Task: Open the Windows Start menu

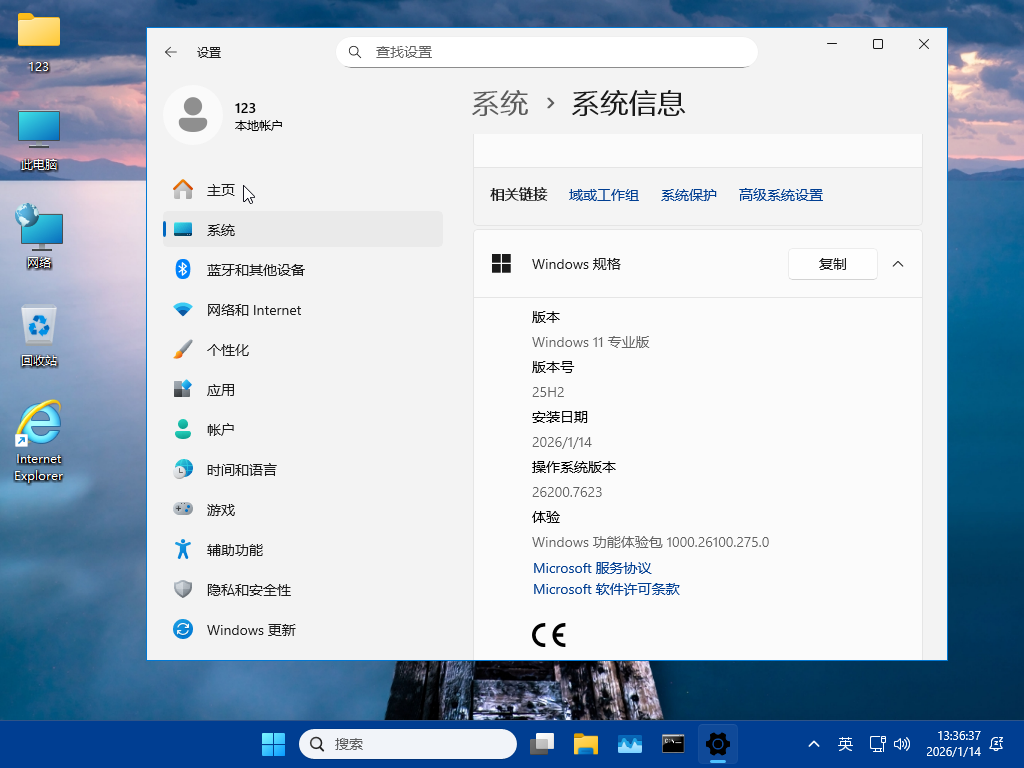Action: point(273,744)
